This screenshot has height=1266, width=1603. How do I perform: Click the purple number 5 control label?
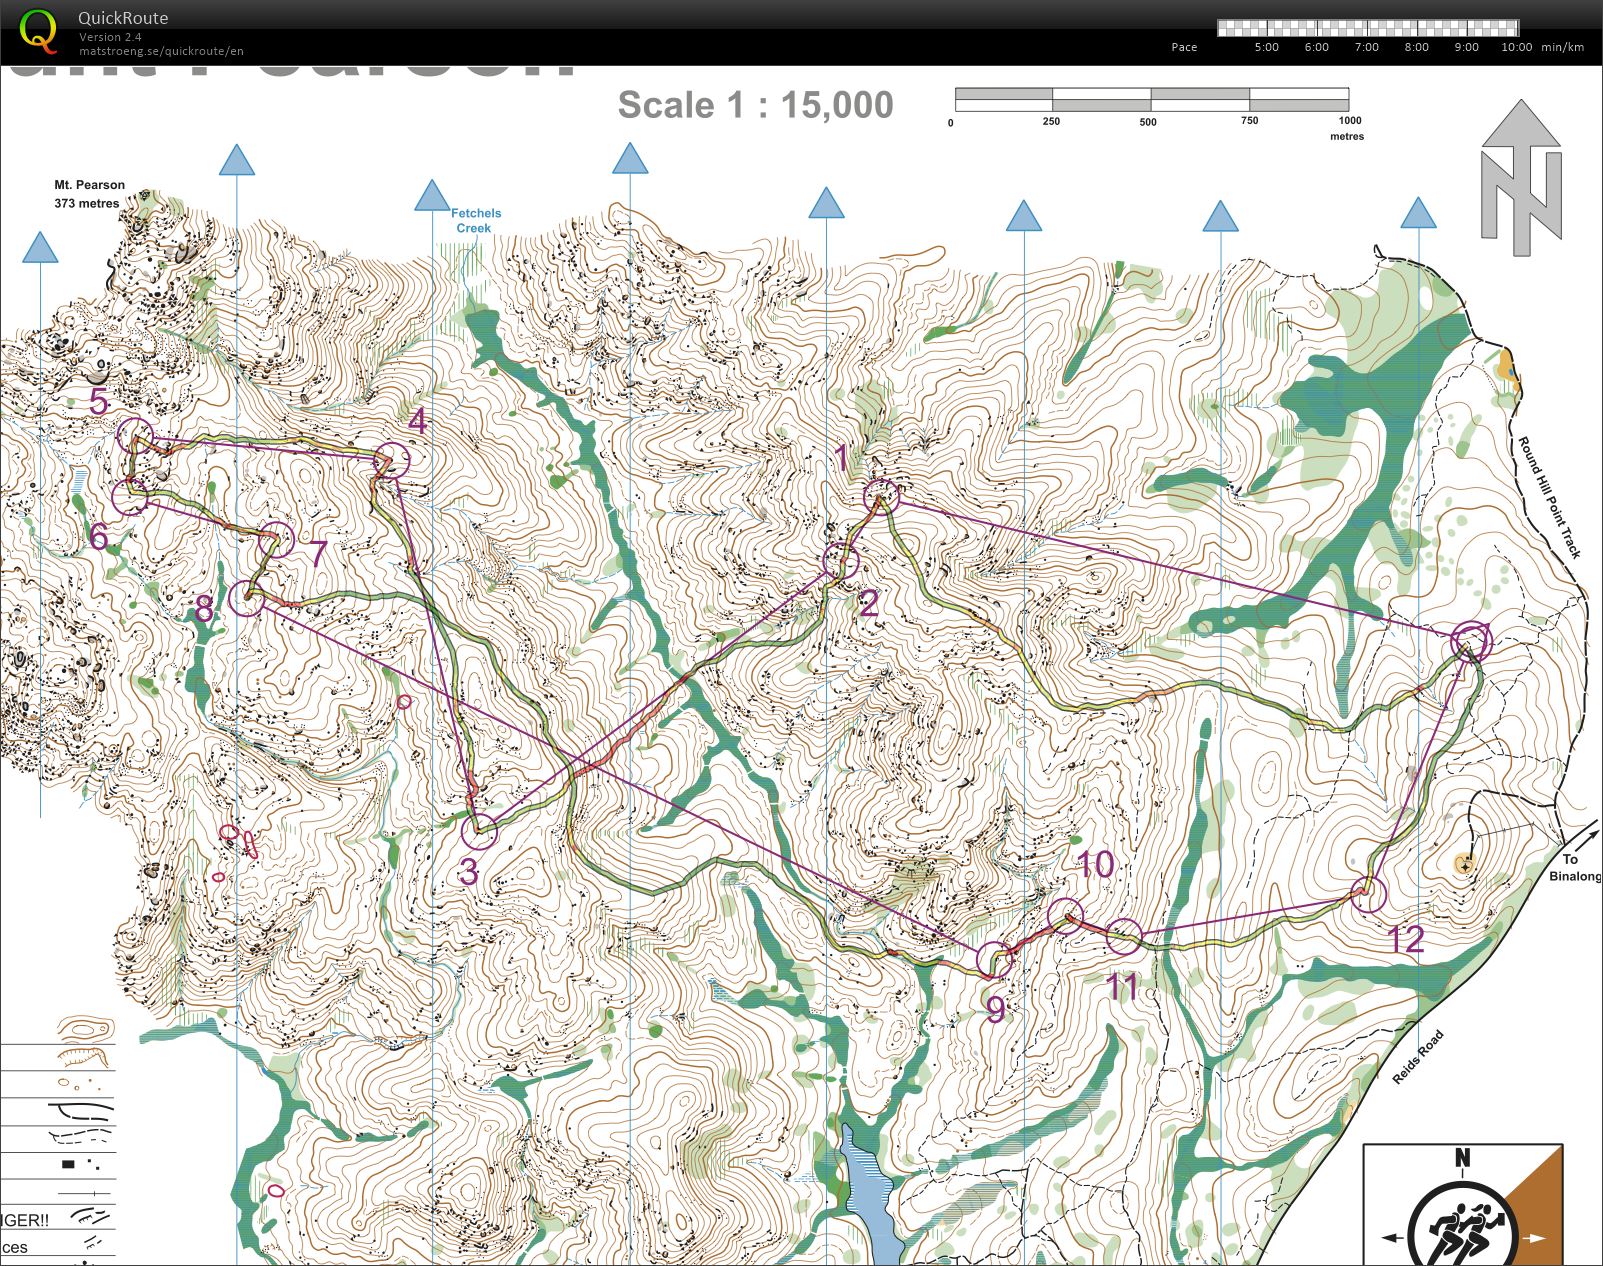98,402
